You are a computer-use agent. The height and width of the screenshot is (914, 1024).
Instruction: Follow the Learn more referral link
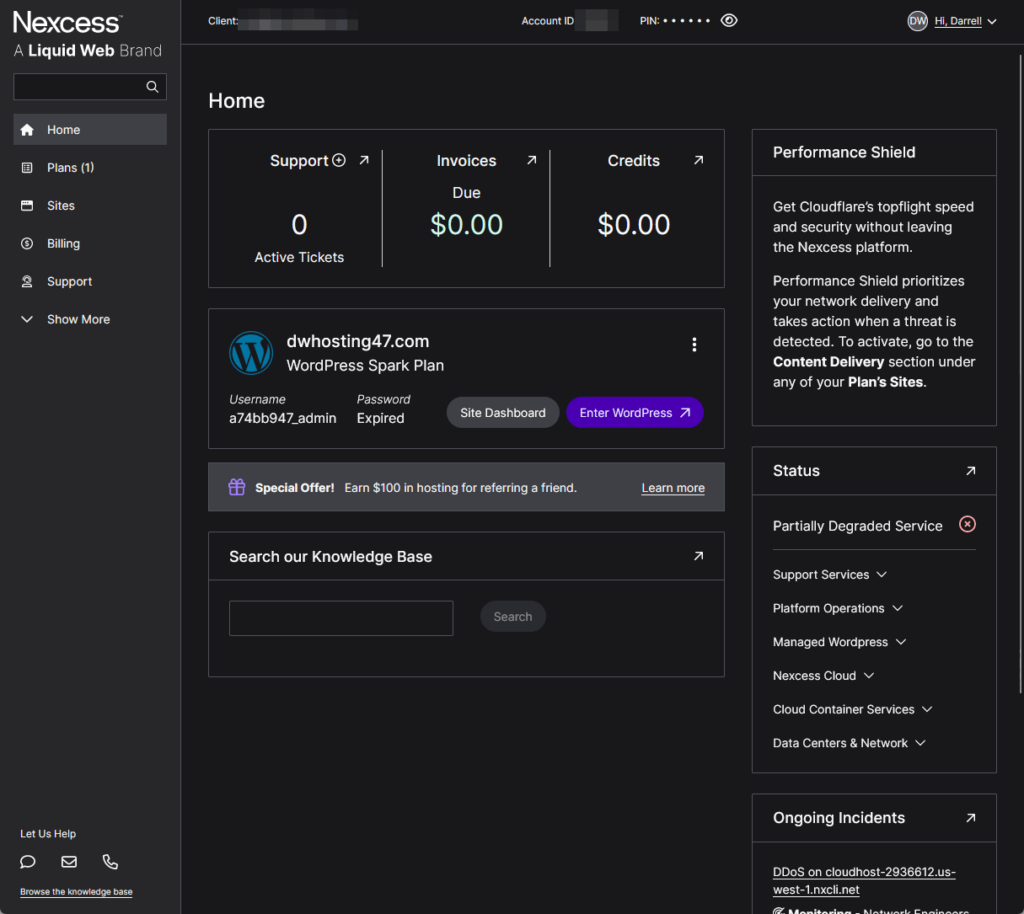click(673, 488)
